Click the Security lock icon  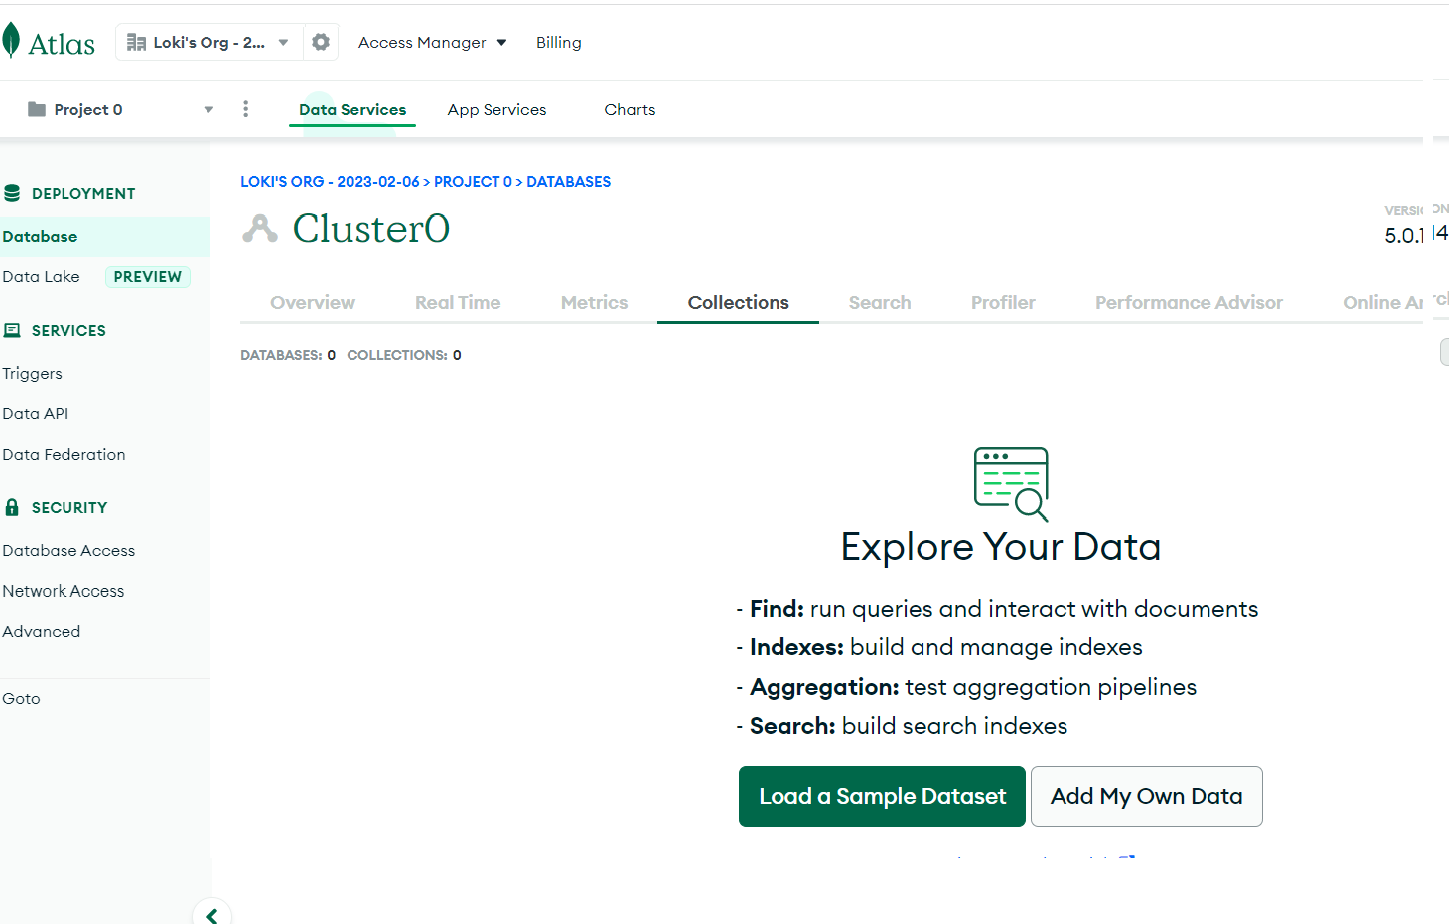[x=12, y=507]
